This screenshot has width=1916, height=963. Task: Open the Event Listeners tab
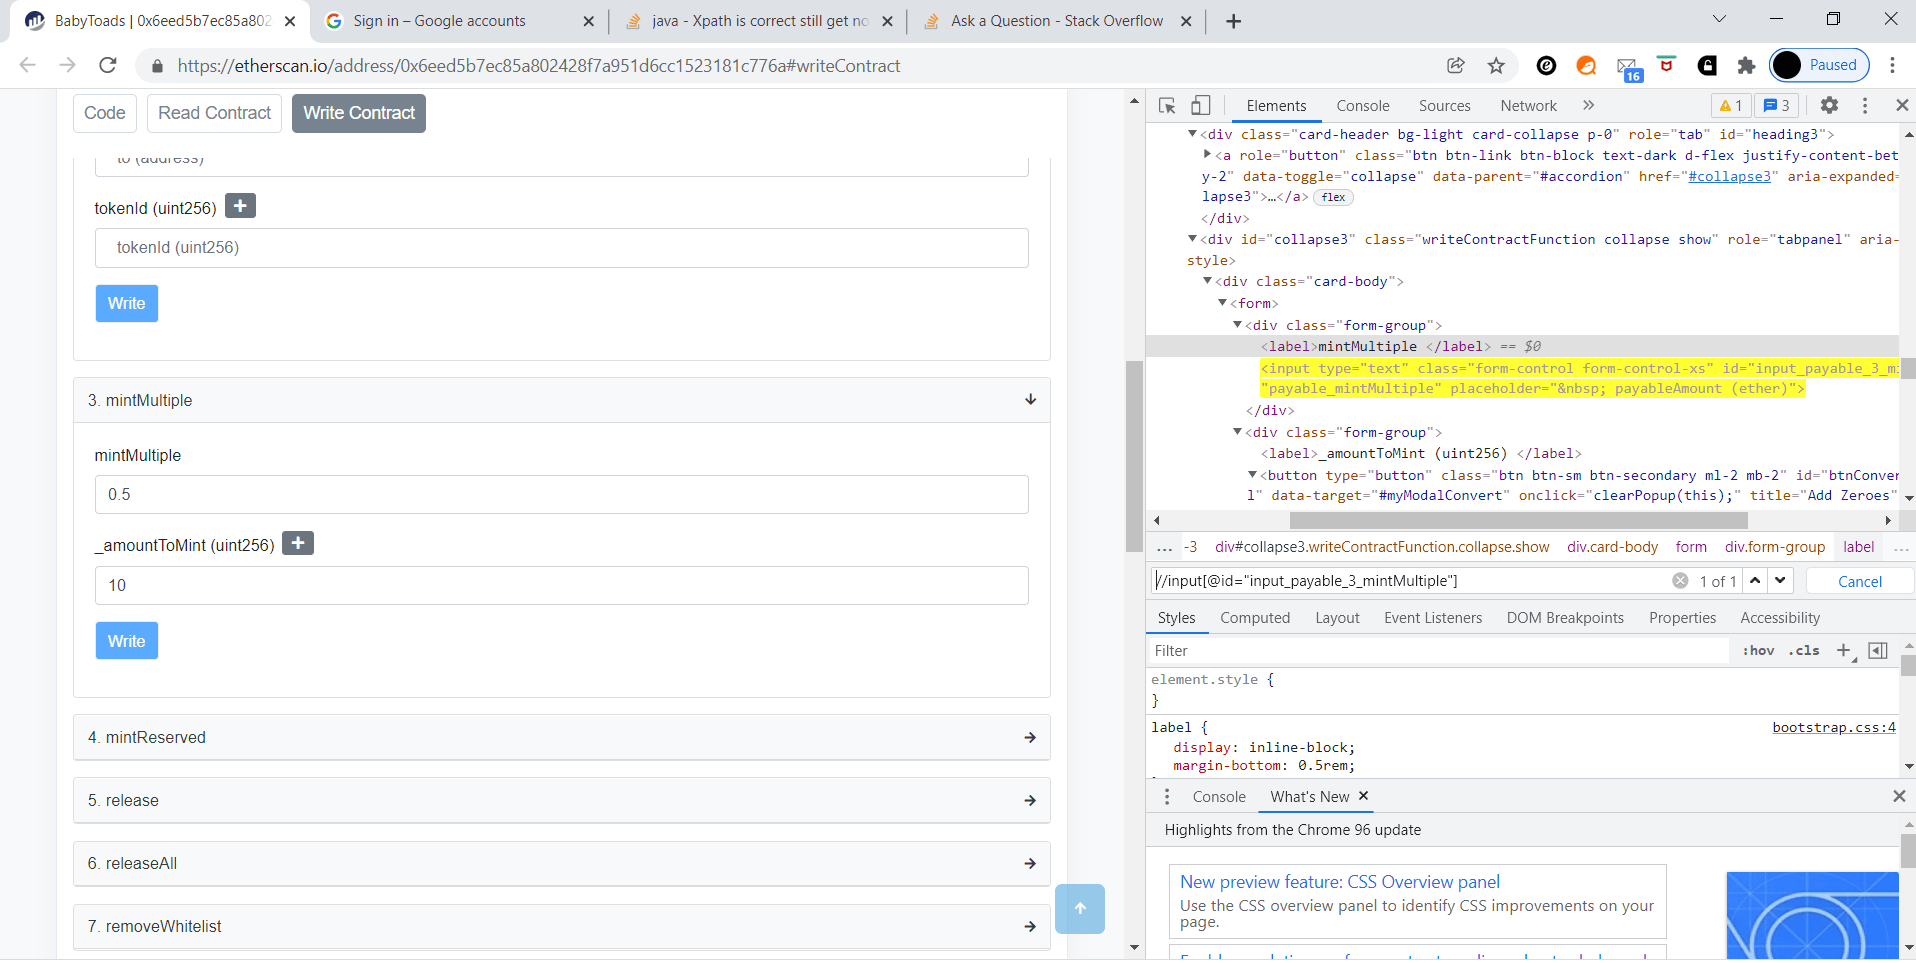1433,618
